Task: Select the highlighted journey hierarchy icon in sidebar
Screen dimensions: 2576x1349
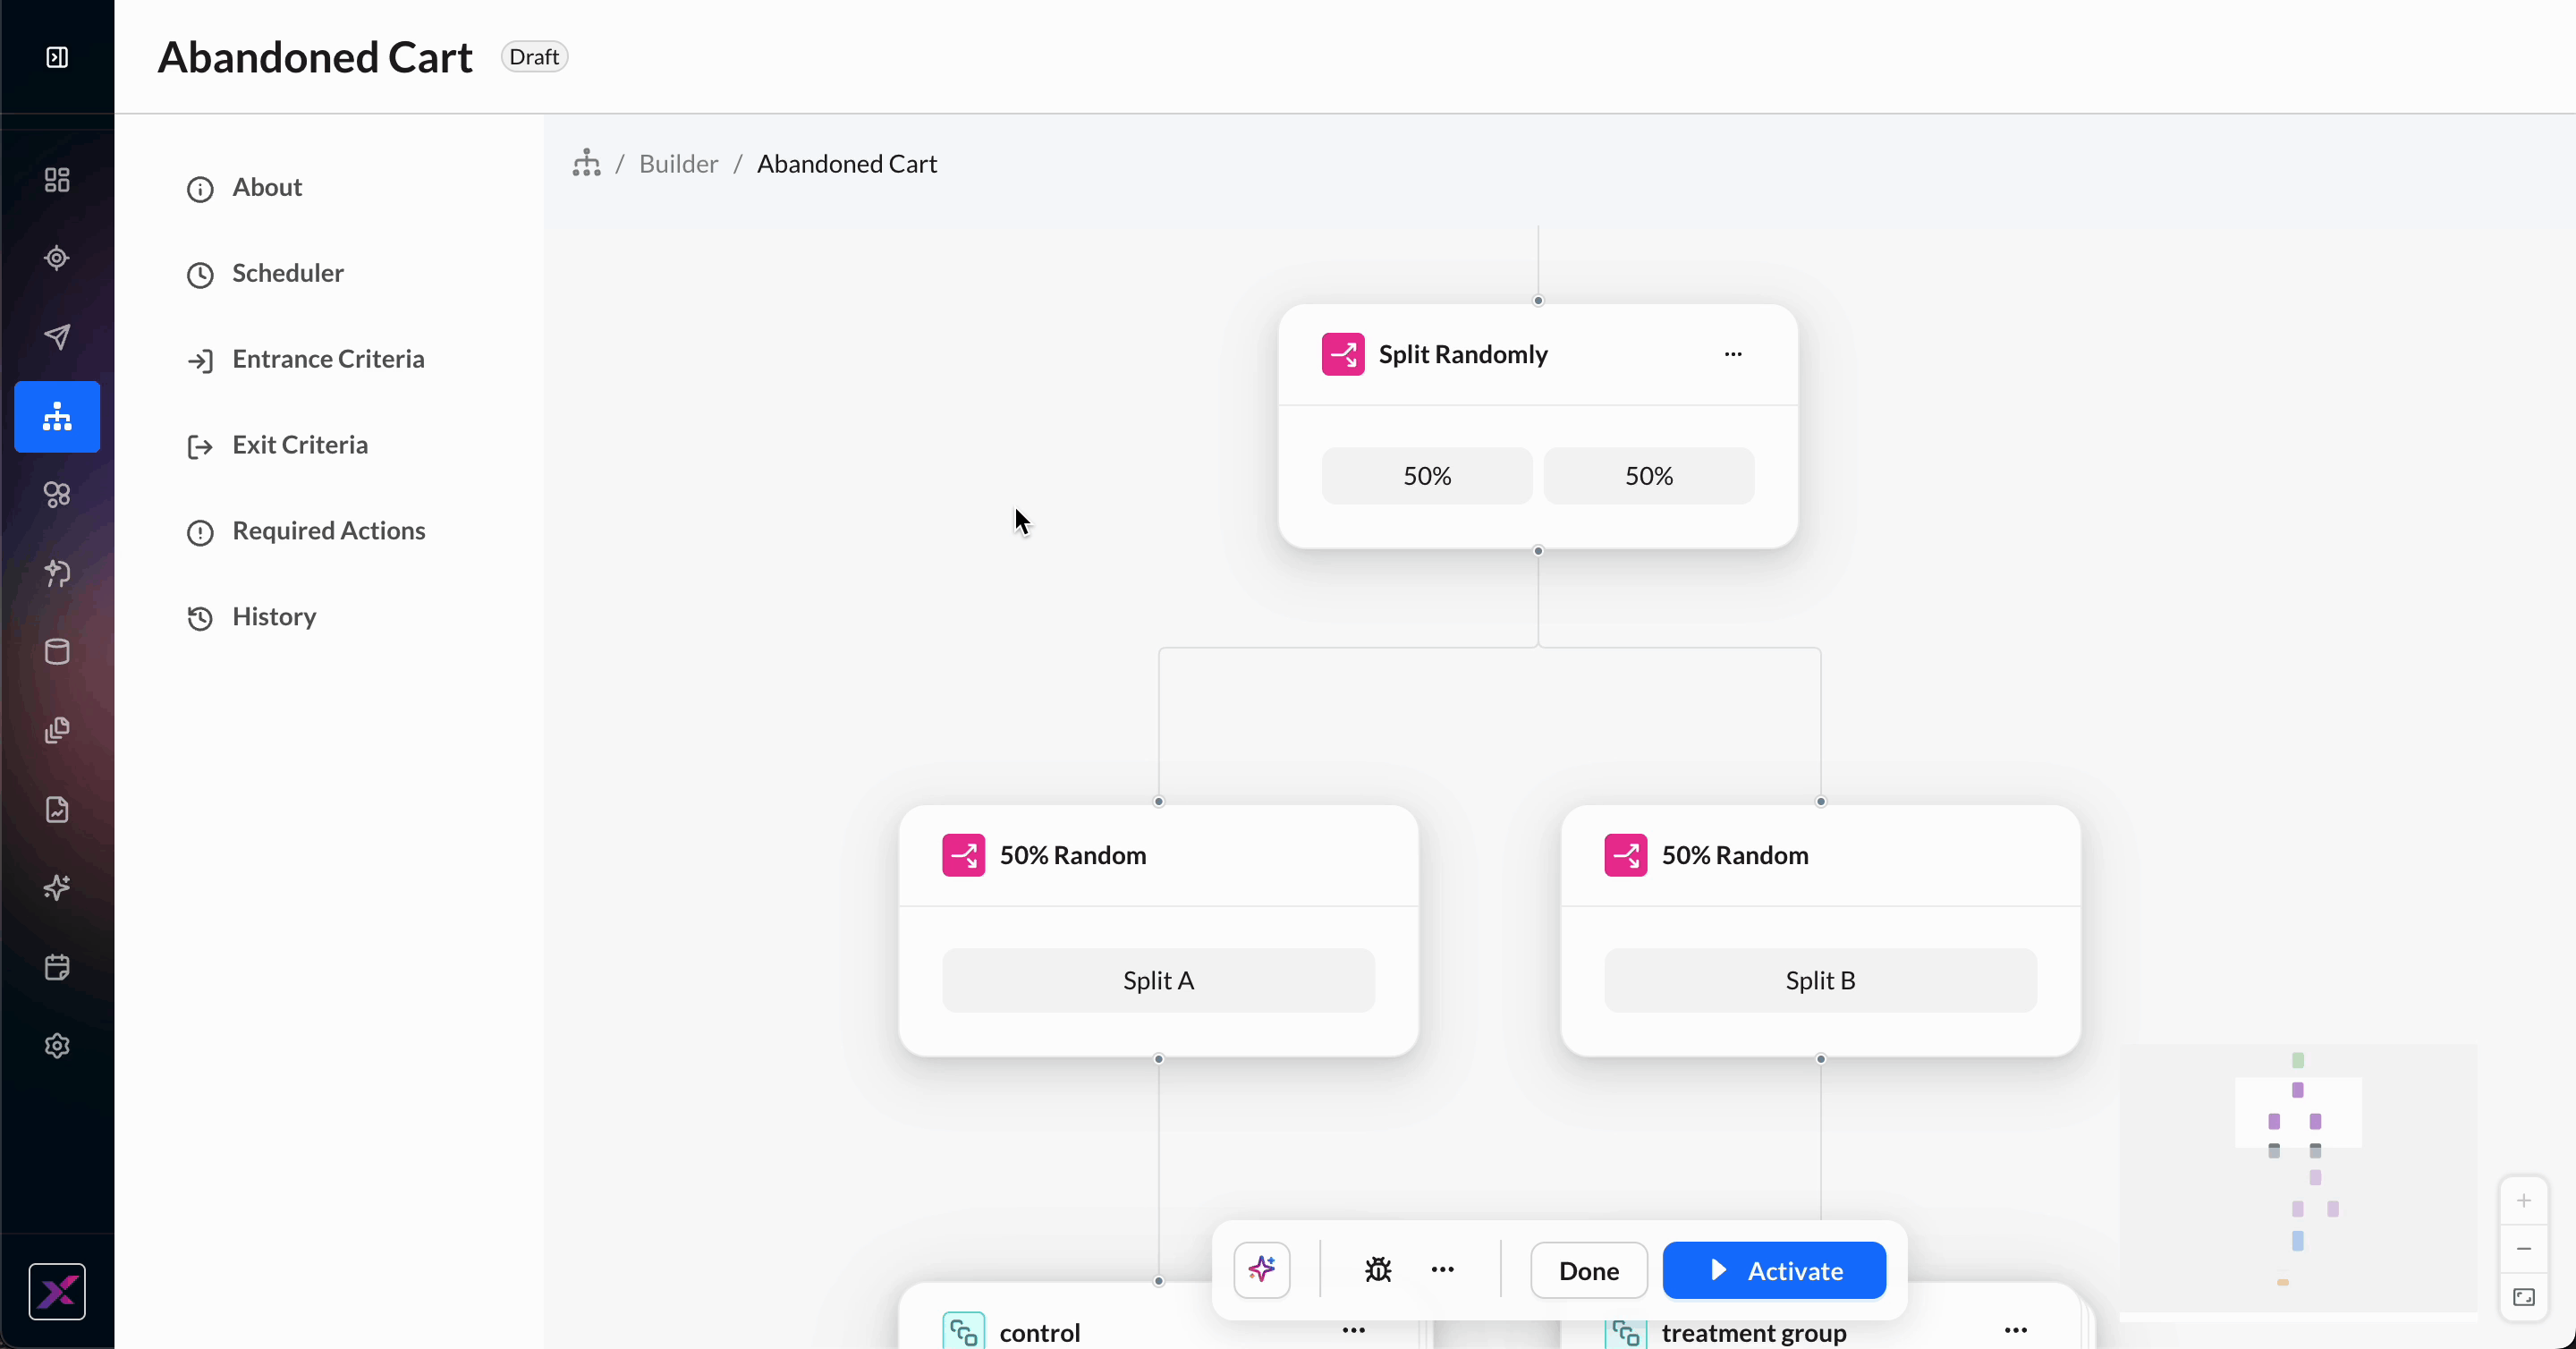Action: [x=57, y=416]
